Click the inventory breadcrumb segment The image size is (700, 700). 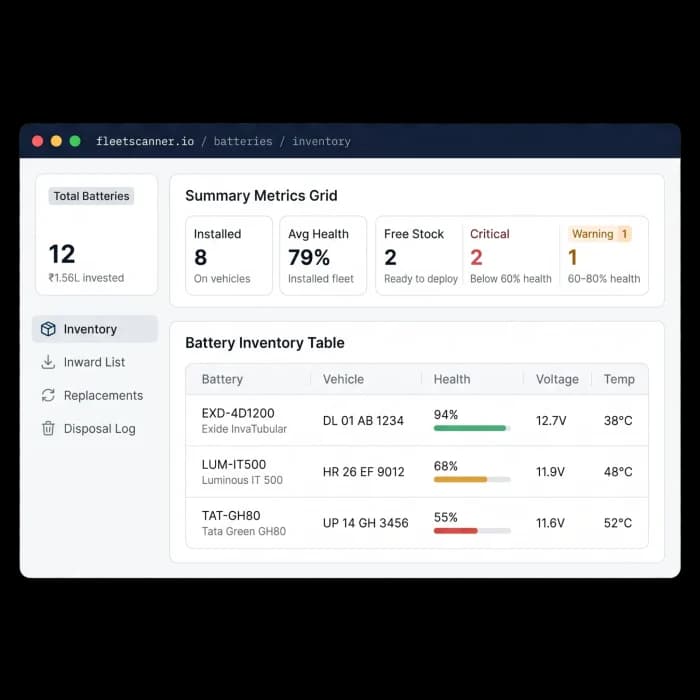pos(321,142)
